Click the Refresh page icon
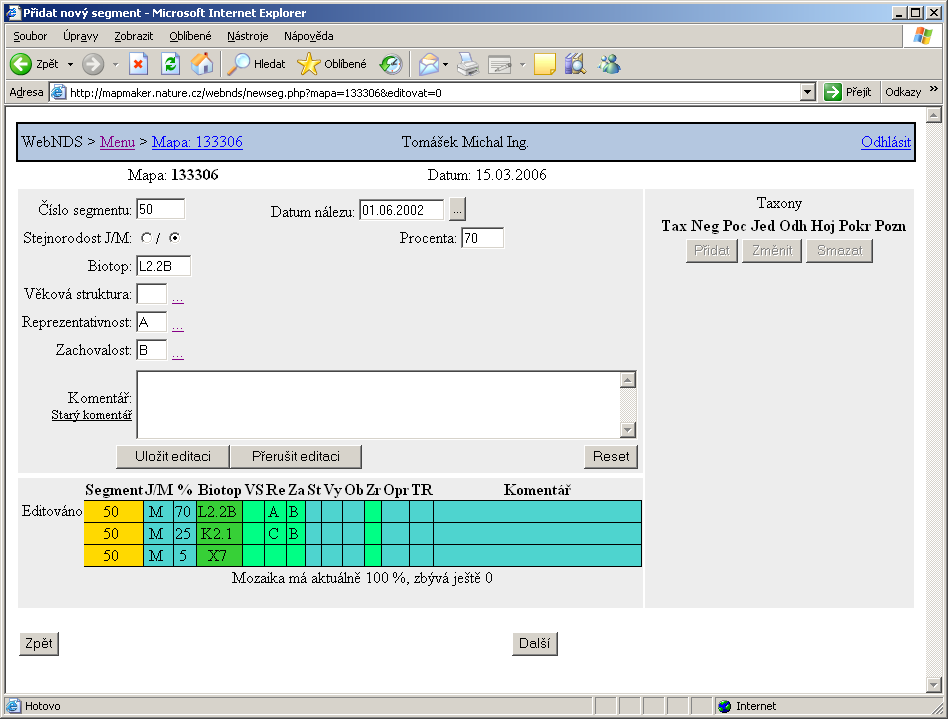 tap(170, 64)
